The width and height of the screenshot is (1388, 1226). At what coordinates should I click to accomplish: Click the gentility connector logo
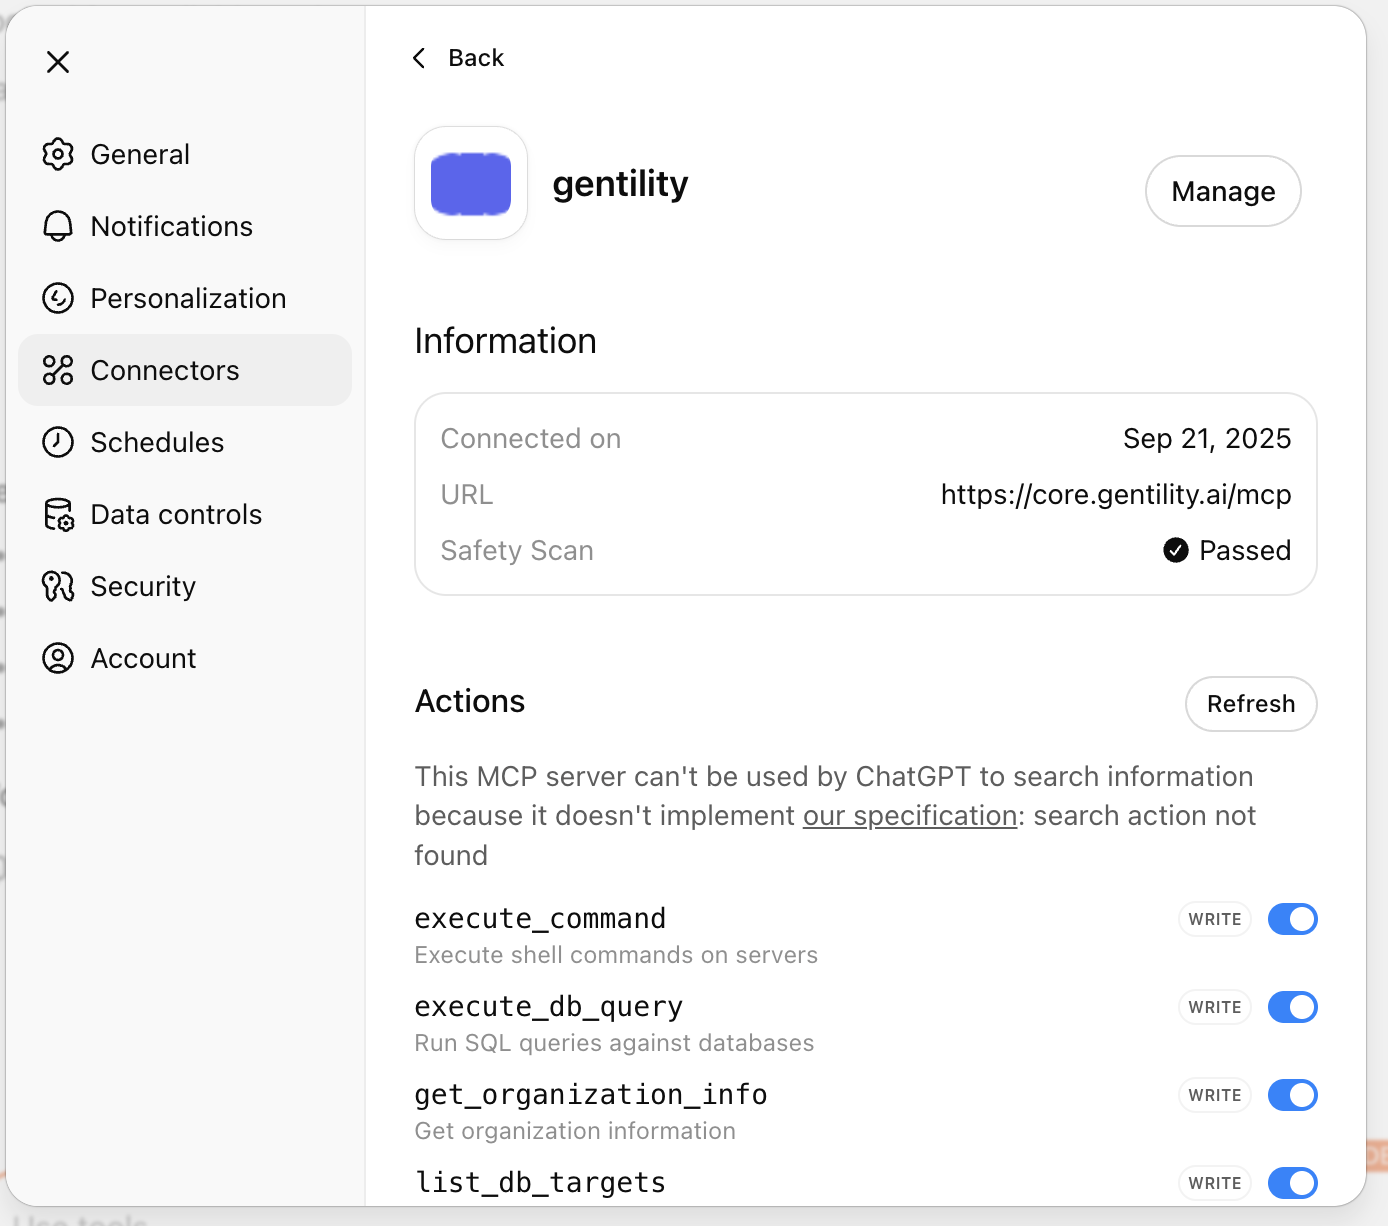pos(471,184)
